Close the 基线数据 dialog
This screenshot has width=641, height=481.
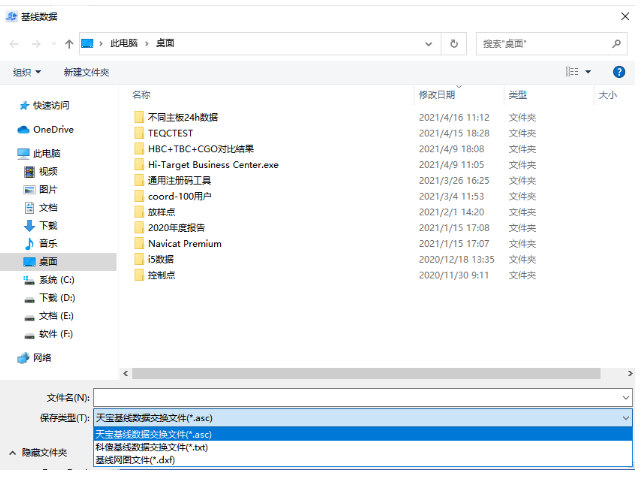point(625,16)
